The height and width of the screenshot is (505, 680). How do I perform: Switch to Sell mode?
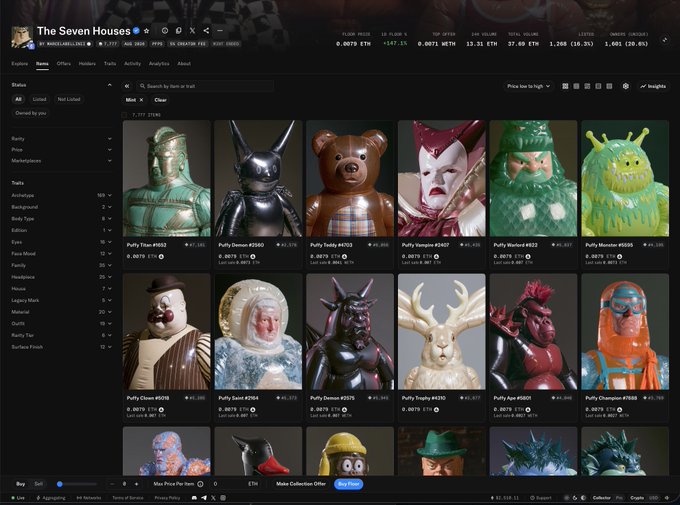(39, 484)
